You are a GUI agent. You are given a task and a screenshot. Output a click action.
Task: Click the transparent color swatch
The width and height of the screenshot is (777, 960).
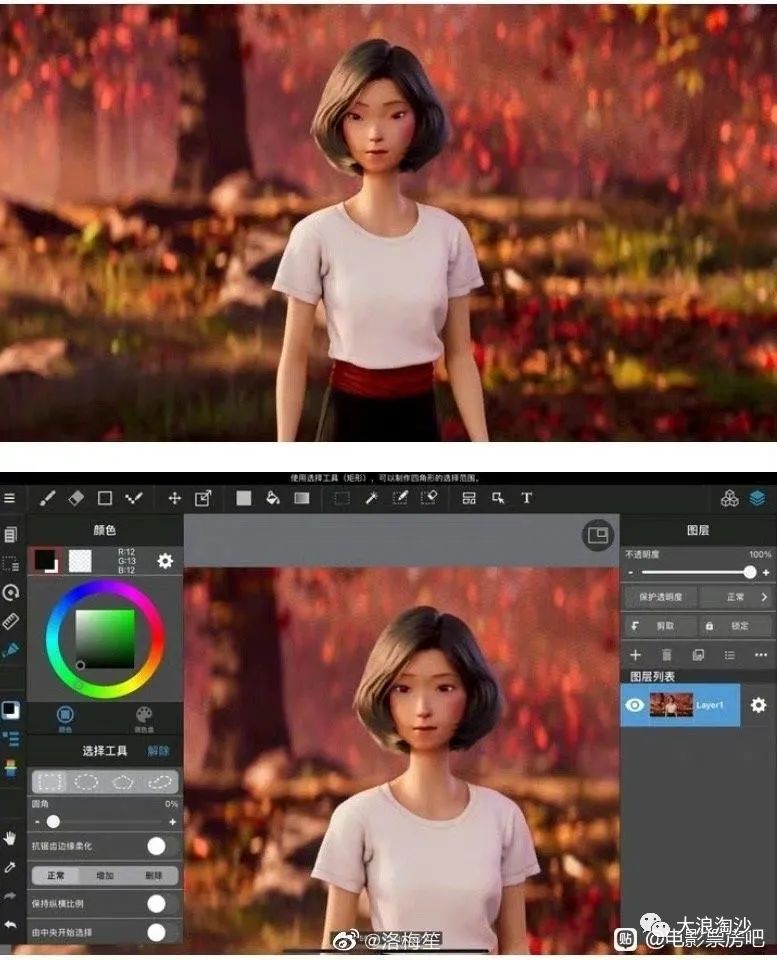coord(80,561)
